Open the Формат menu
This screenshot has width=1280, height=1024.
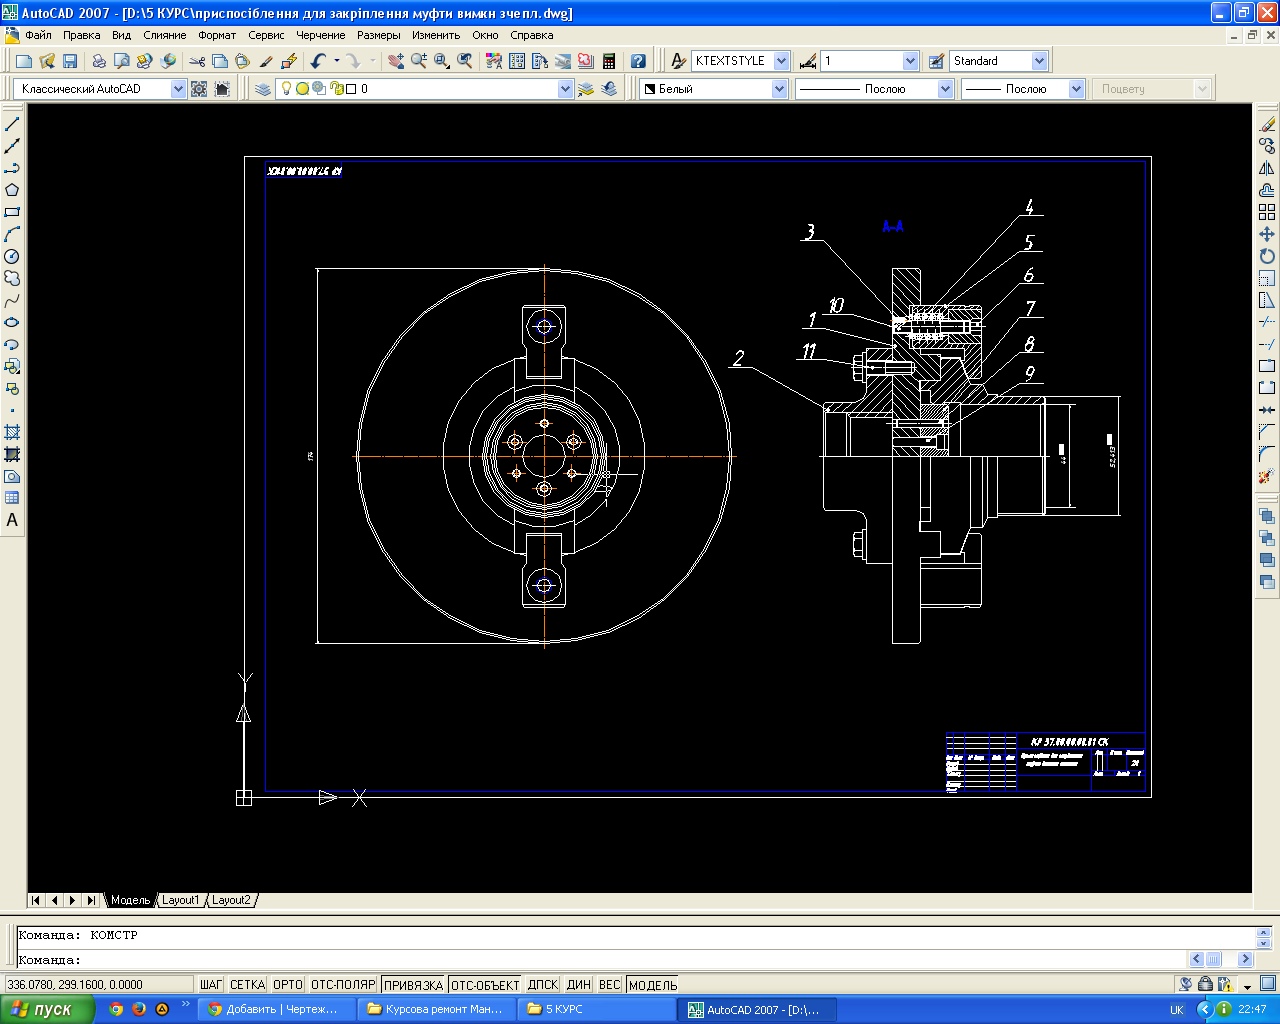(x=217, y=35)
